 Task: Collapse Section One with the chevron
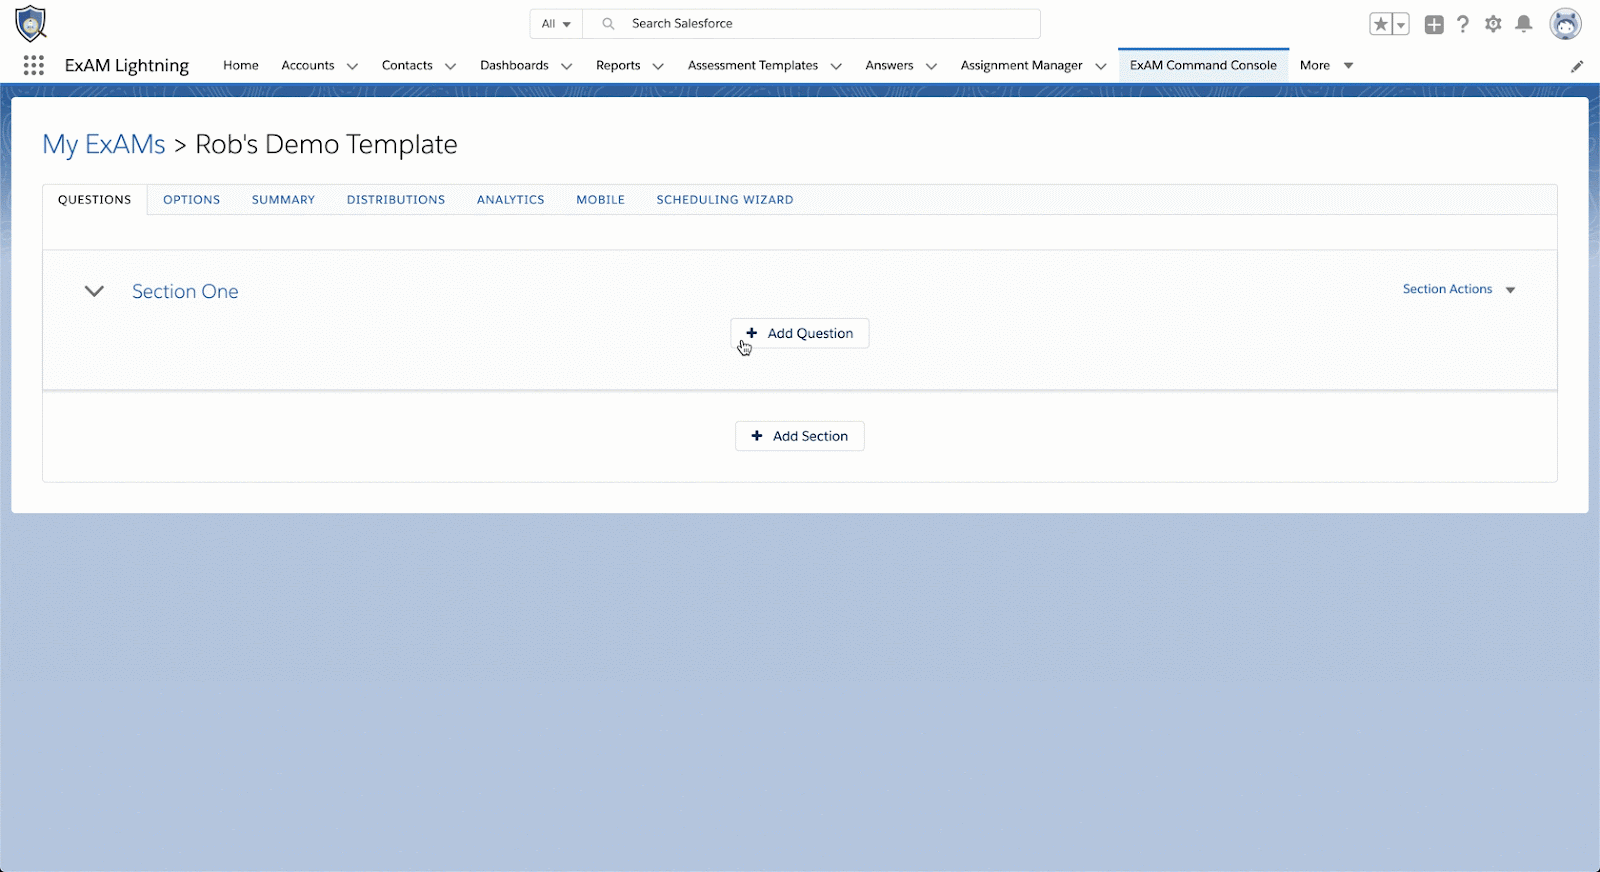pyautogui.click(x=94, y=291)
